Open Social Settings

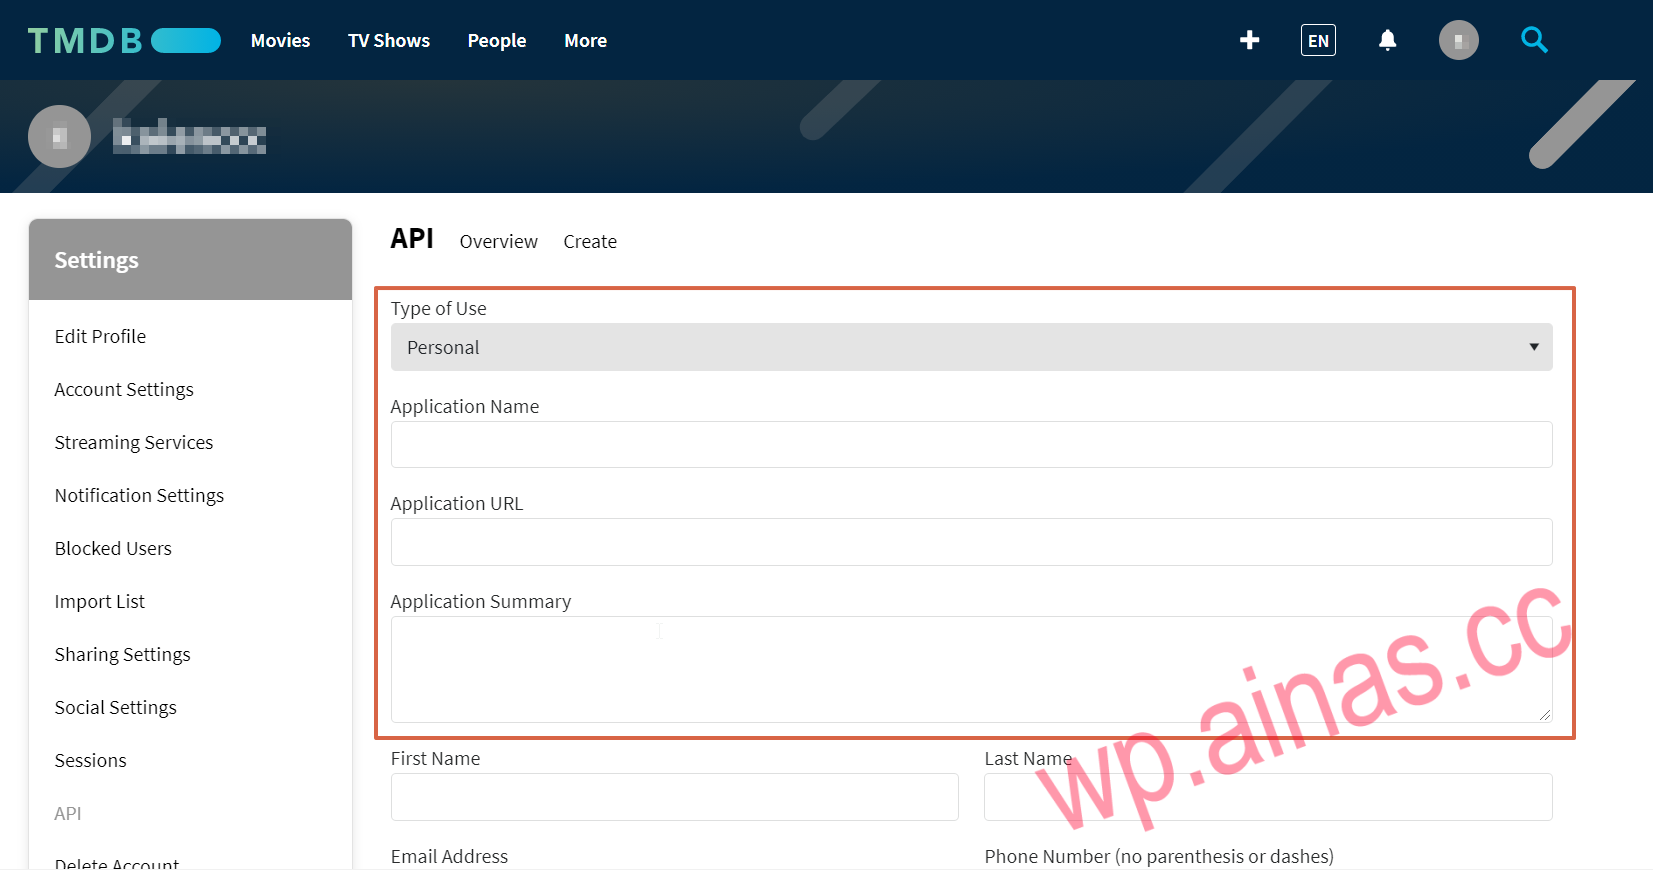115,708
